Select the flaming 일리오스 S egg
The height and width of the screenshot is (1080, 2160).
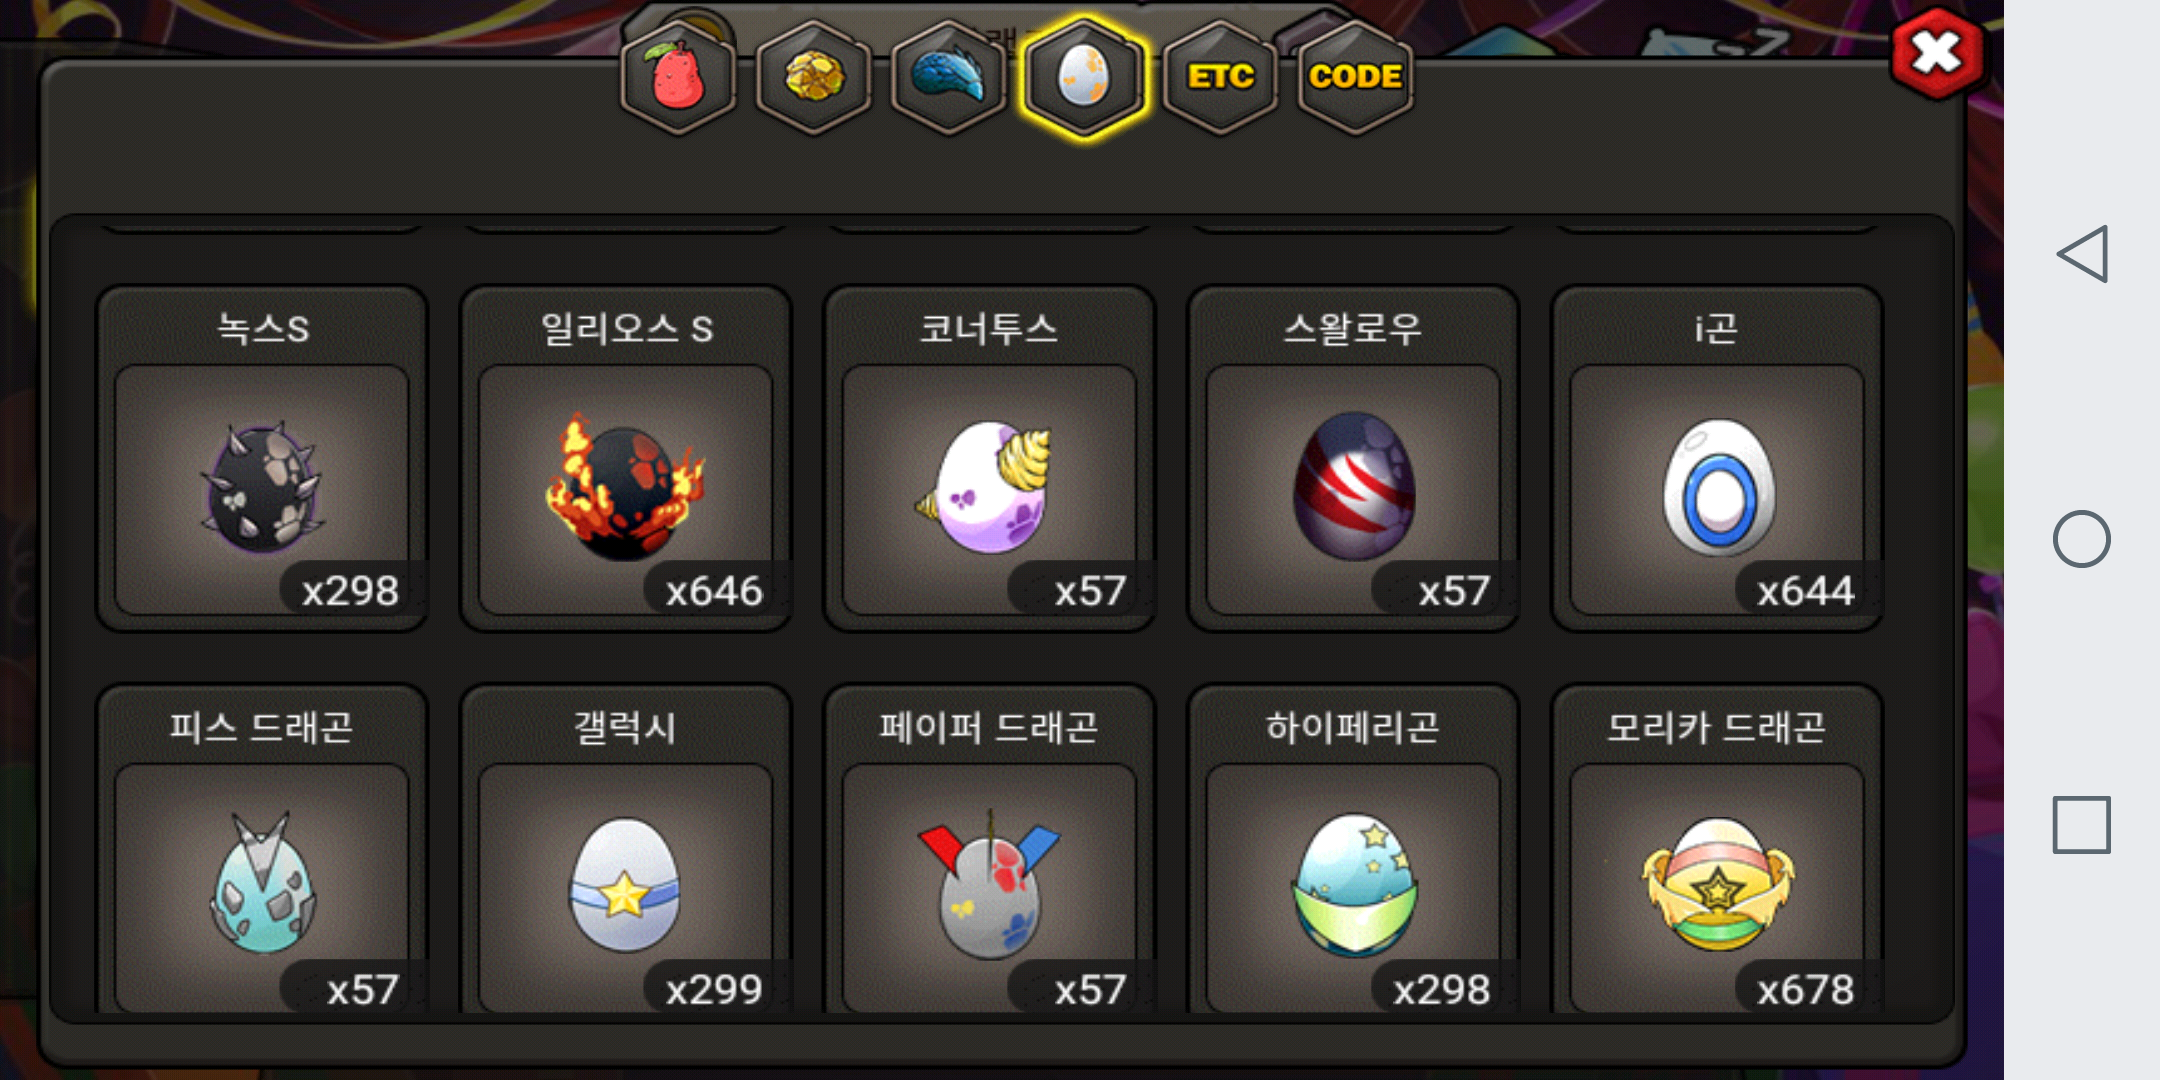coord(626,459)
